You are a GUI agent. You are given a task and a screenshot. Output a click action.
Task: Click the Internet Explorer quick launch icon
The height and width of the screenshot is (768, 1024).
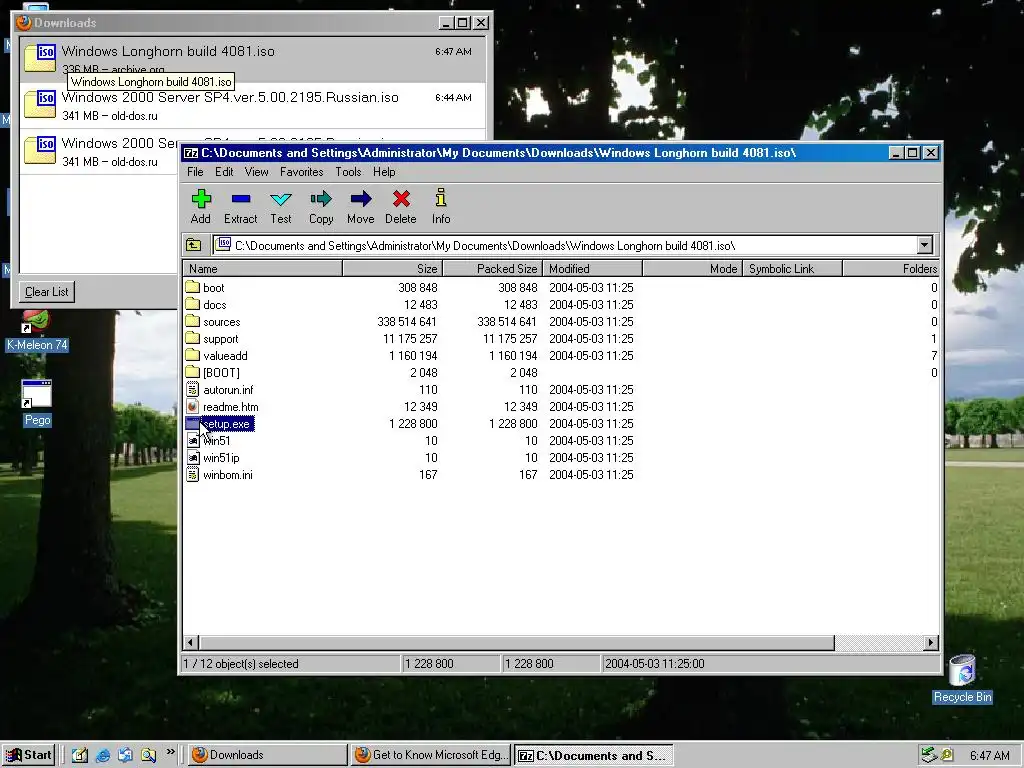pyautogui.click(x=103, y=756)
